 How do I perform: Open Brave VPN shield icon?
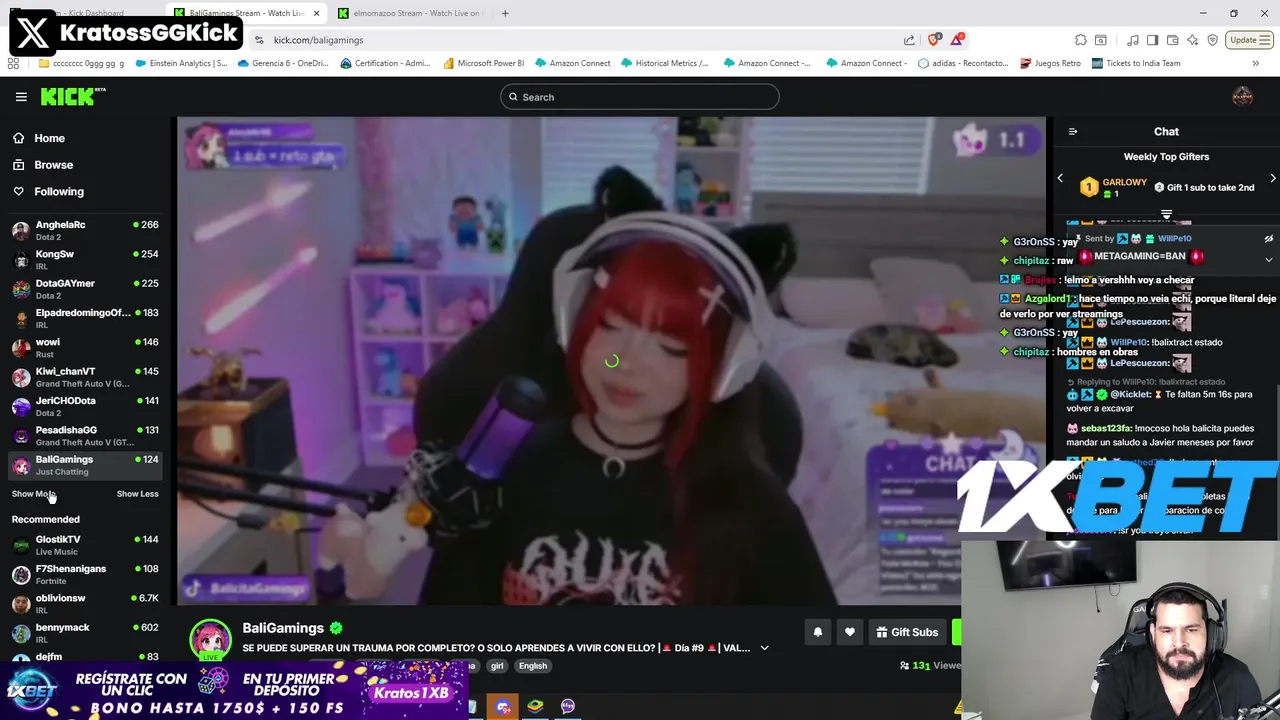1212,40
